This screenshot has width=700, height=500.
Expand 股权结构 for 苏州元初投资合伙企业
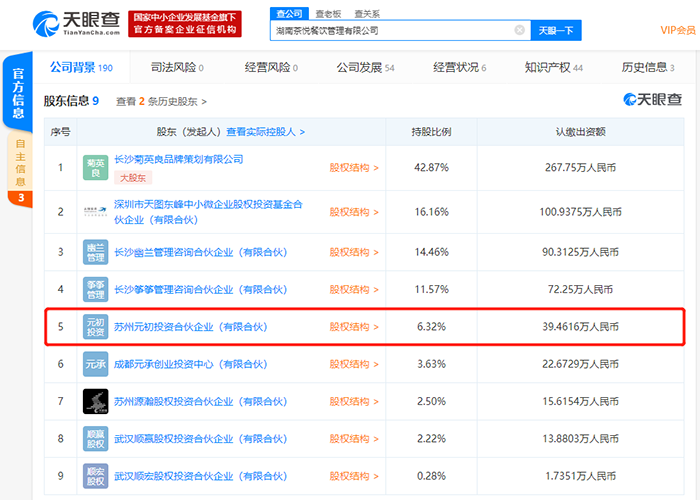pos(354,327)
